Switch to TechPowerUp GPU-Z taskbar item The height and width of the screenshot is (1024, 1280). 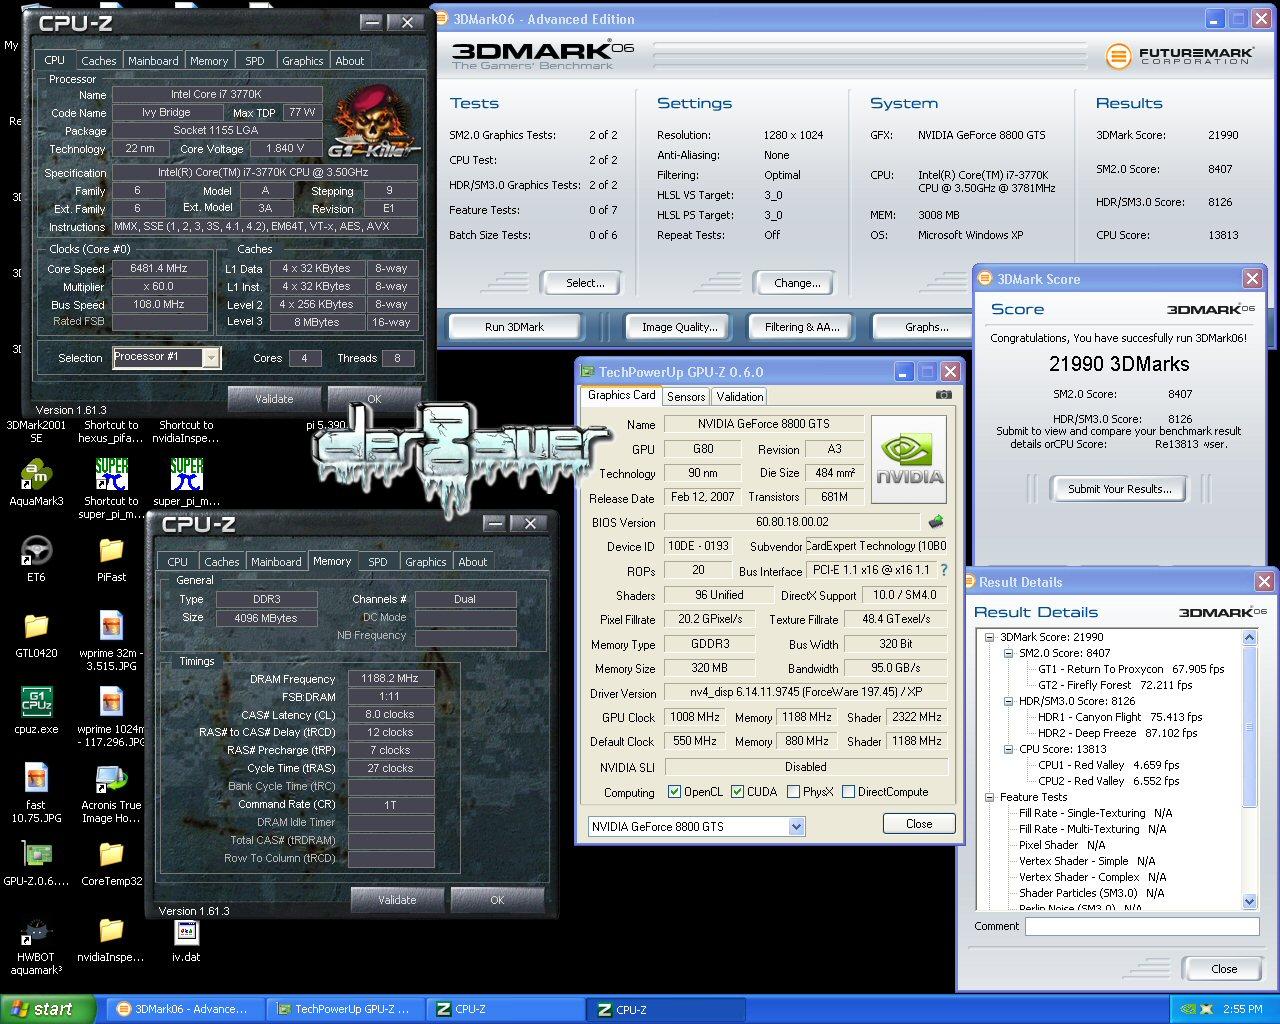[344, 1009]
